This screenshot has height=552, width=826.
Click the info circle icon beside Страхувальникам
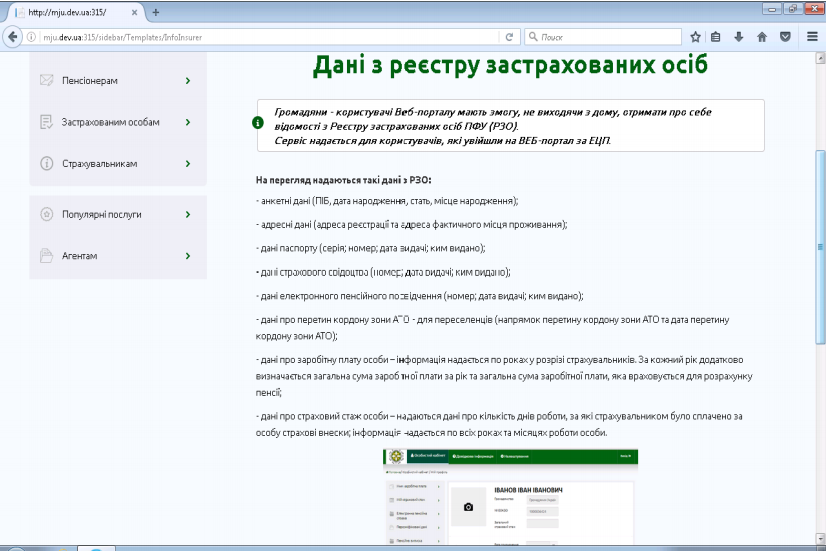click(46, 163)
